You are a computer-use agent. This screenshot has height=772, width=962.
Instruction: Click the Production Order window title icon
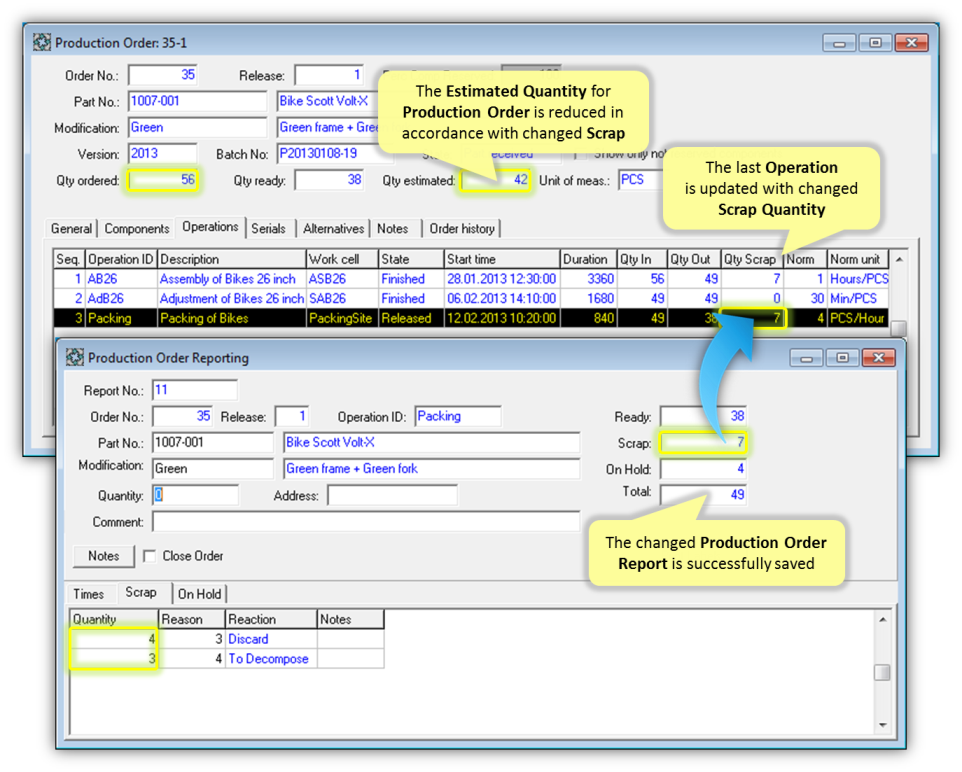[42, 42]
